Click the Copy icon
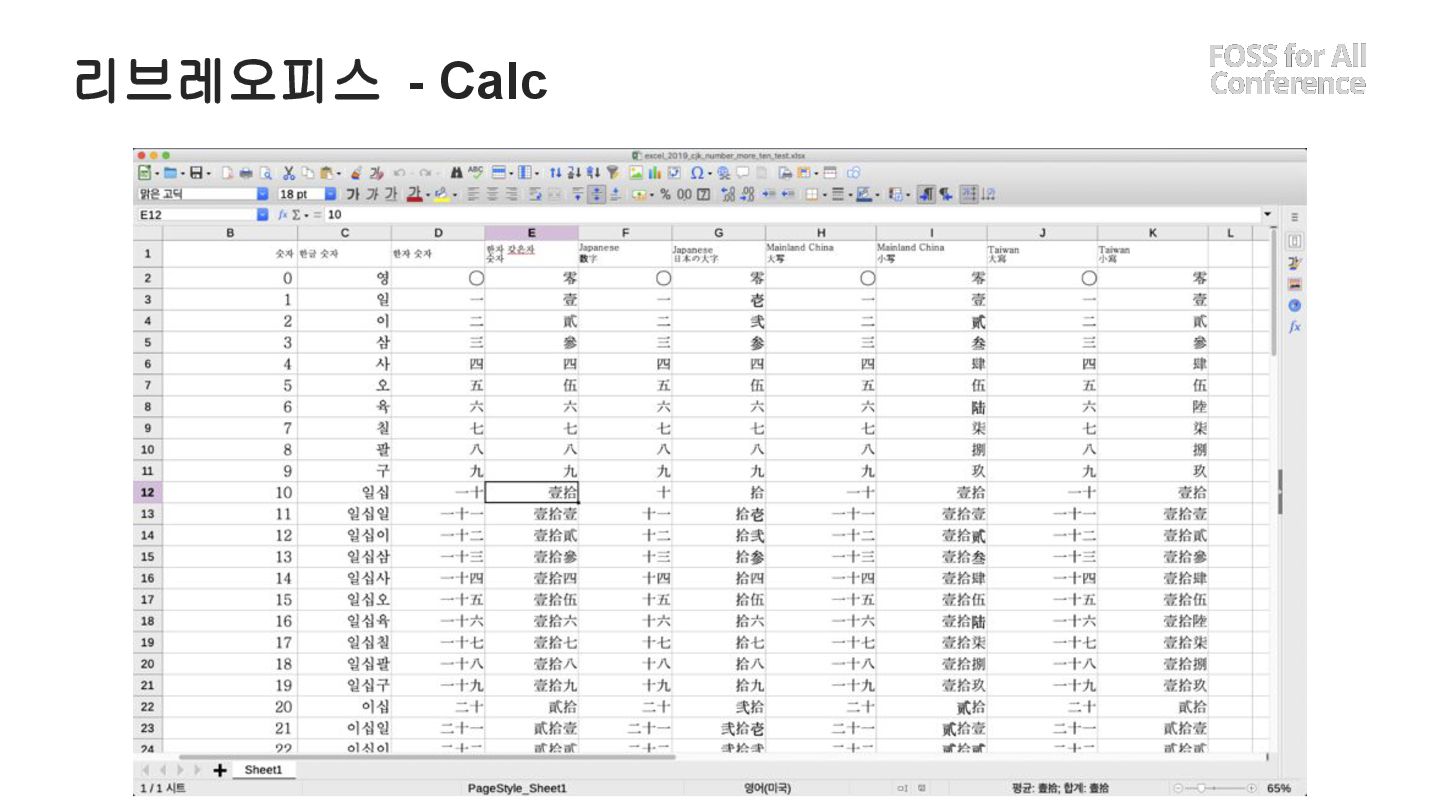Viewport: 1440px width, 810px height. click(307, 173)
